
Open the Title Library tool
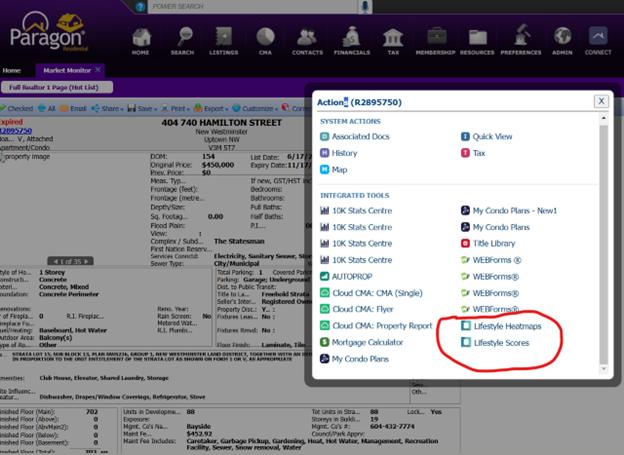coord(488,243)
